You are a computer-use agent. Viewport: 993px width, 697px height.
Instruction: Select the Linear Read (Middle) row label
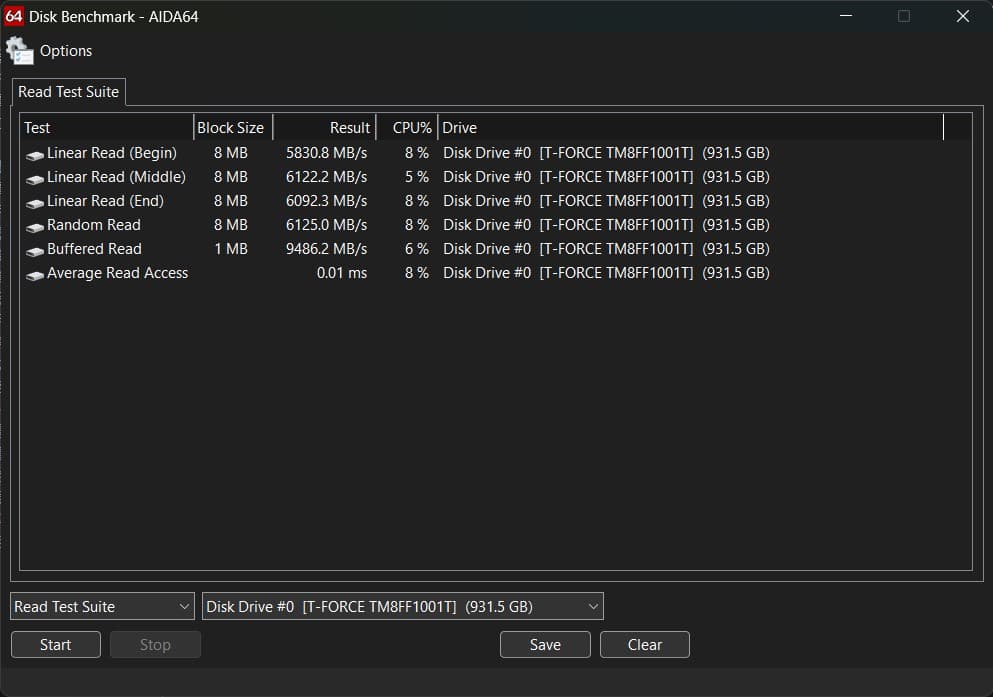[117, 177]
